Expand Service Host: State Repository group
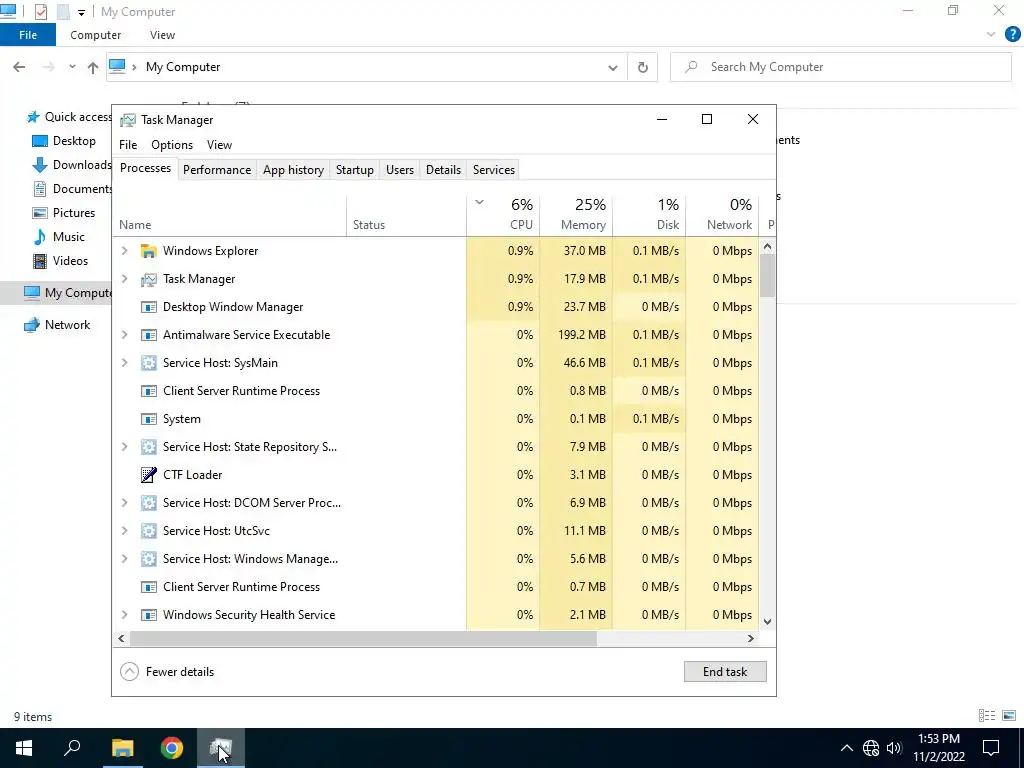 pyautogui.click(x=125, y=447)
